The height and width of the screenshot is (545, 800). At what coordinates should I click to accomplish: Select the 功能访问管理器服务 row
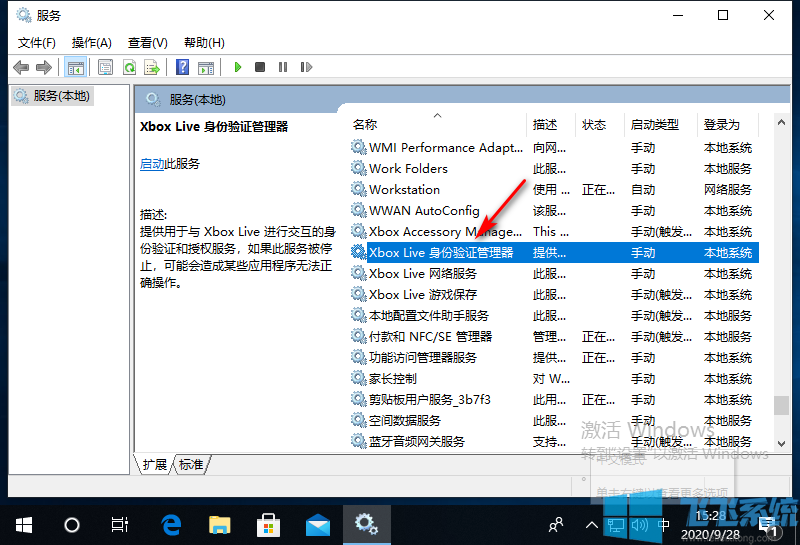click(x=555, y=358)
